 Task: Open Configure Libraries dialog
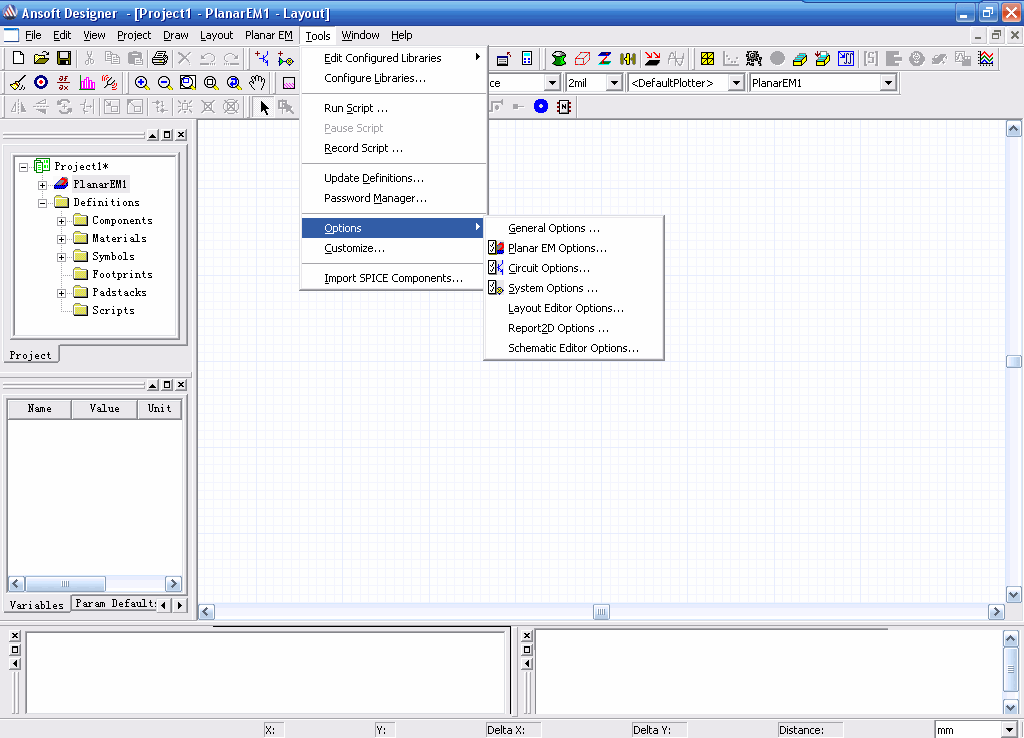tap(393, 78)
